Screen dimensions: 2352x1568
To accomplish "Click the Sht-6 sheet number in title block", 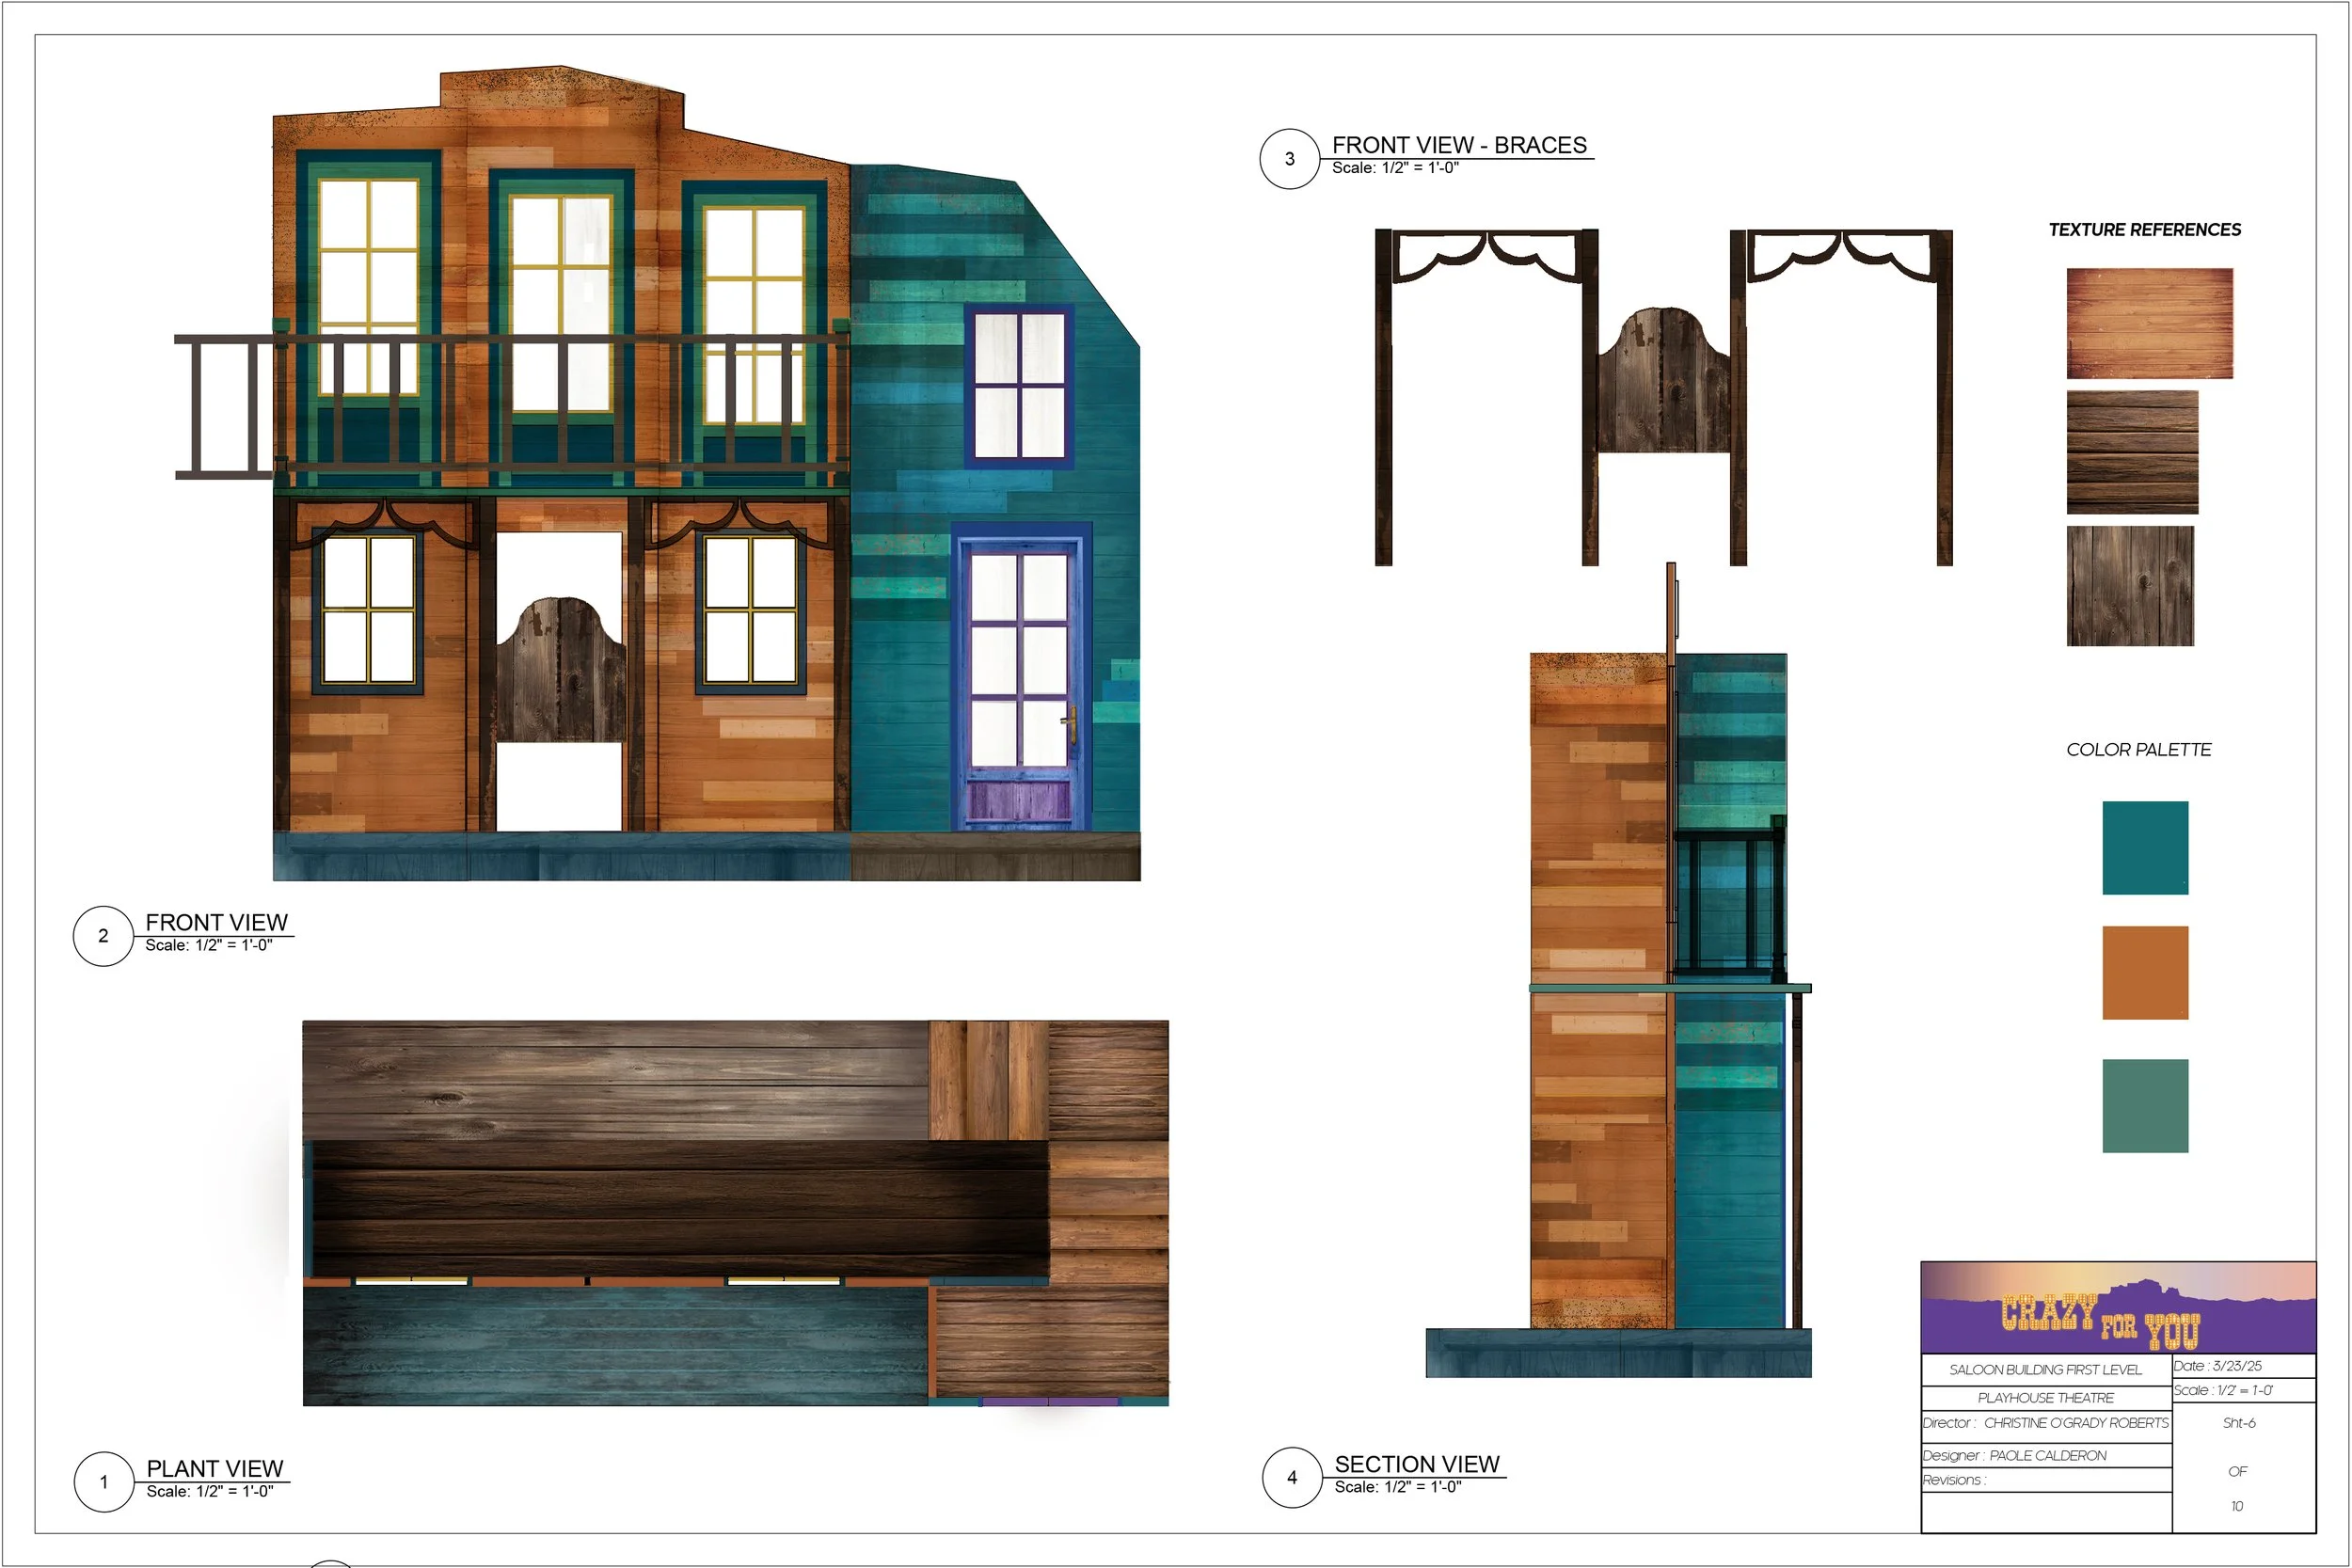I will click(x=2238, y=1424).
